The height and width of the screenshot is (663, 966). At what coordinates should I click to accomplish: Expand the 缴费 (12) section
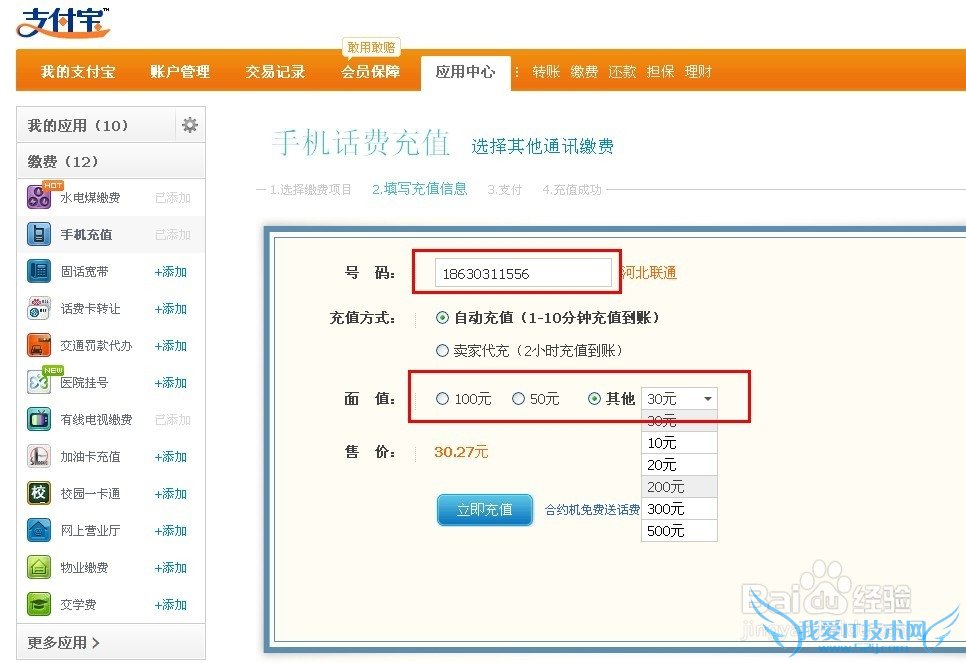pyautogui.click(x=111, y=161)
